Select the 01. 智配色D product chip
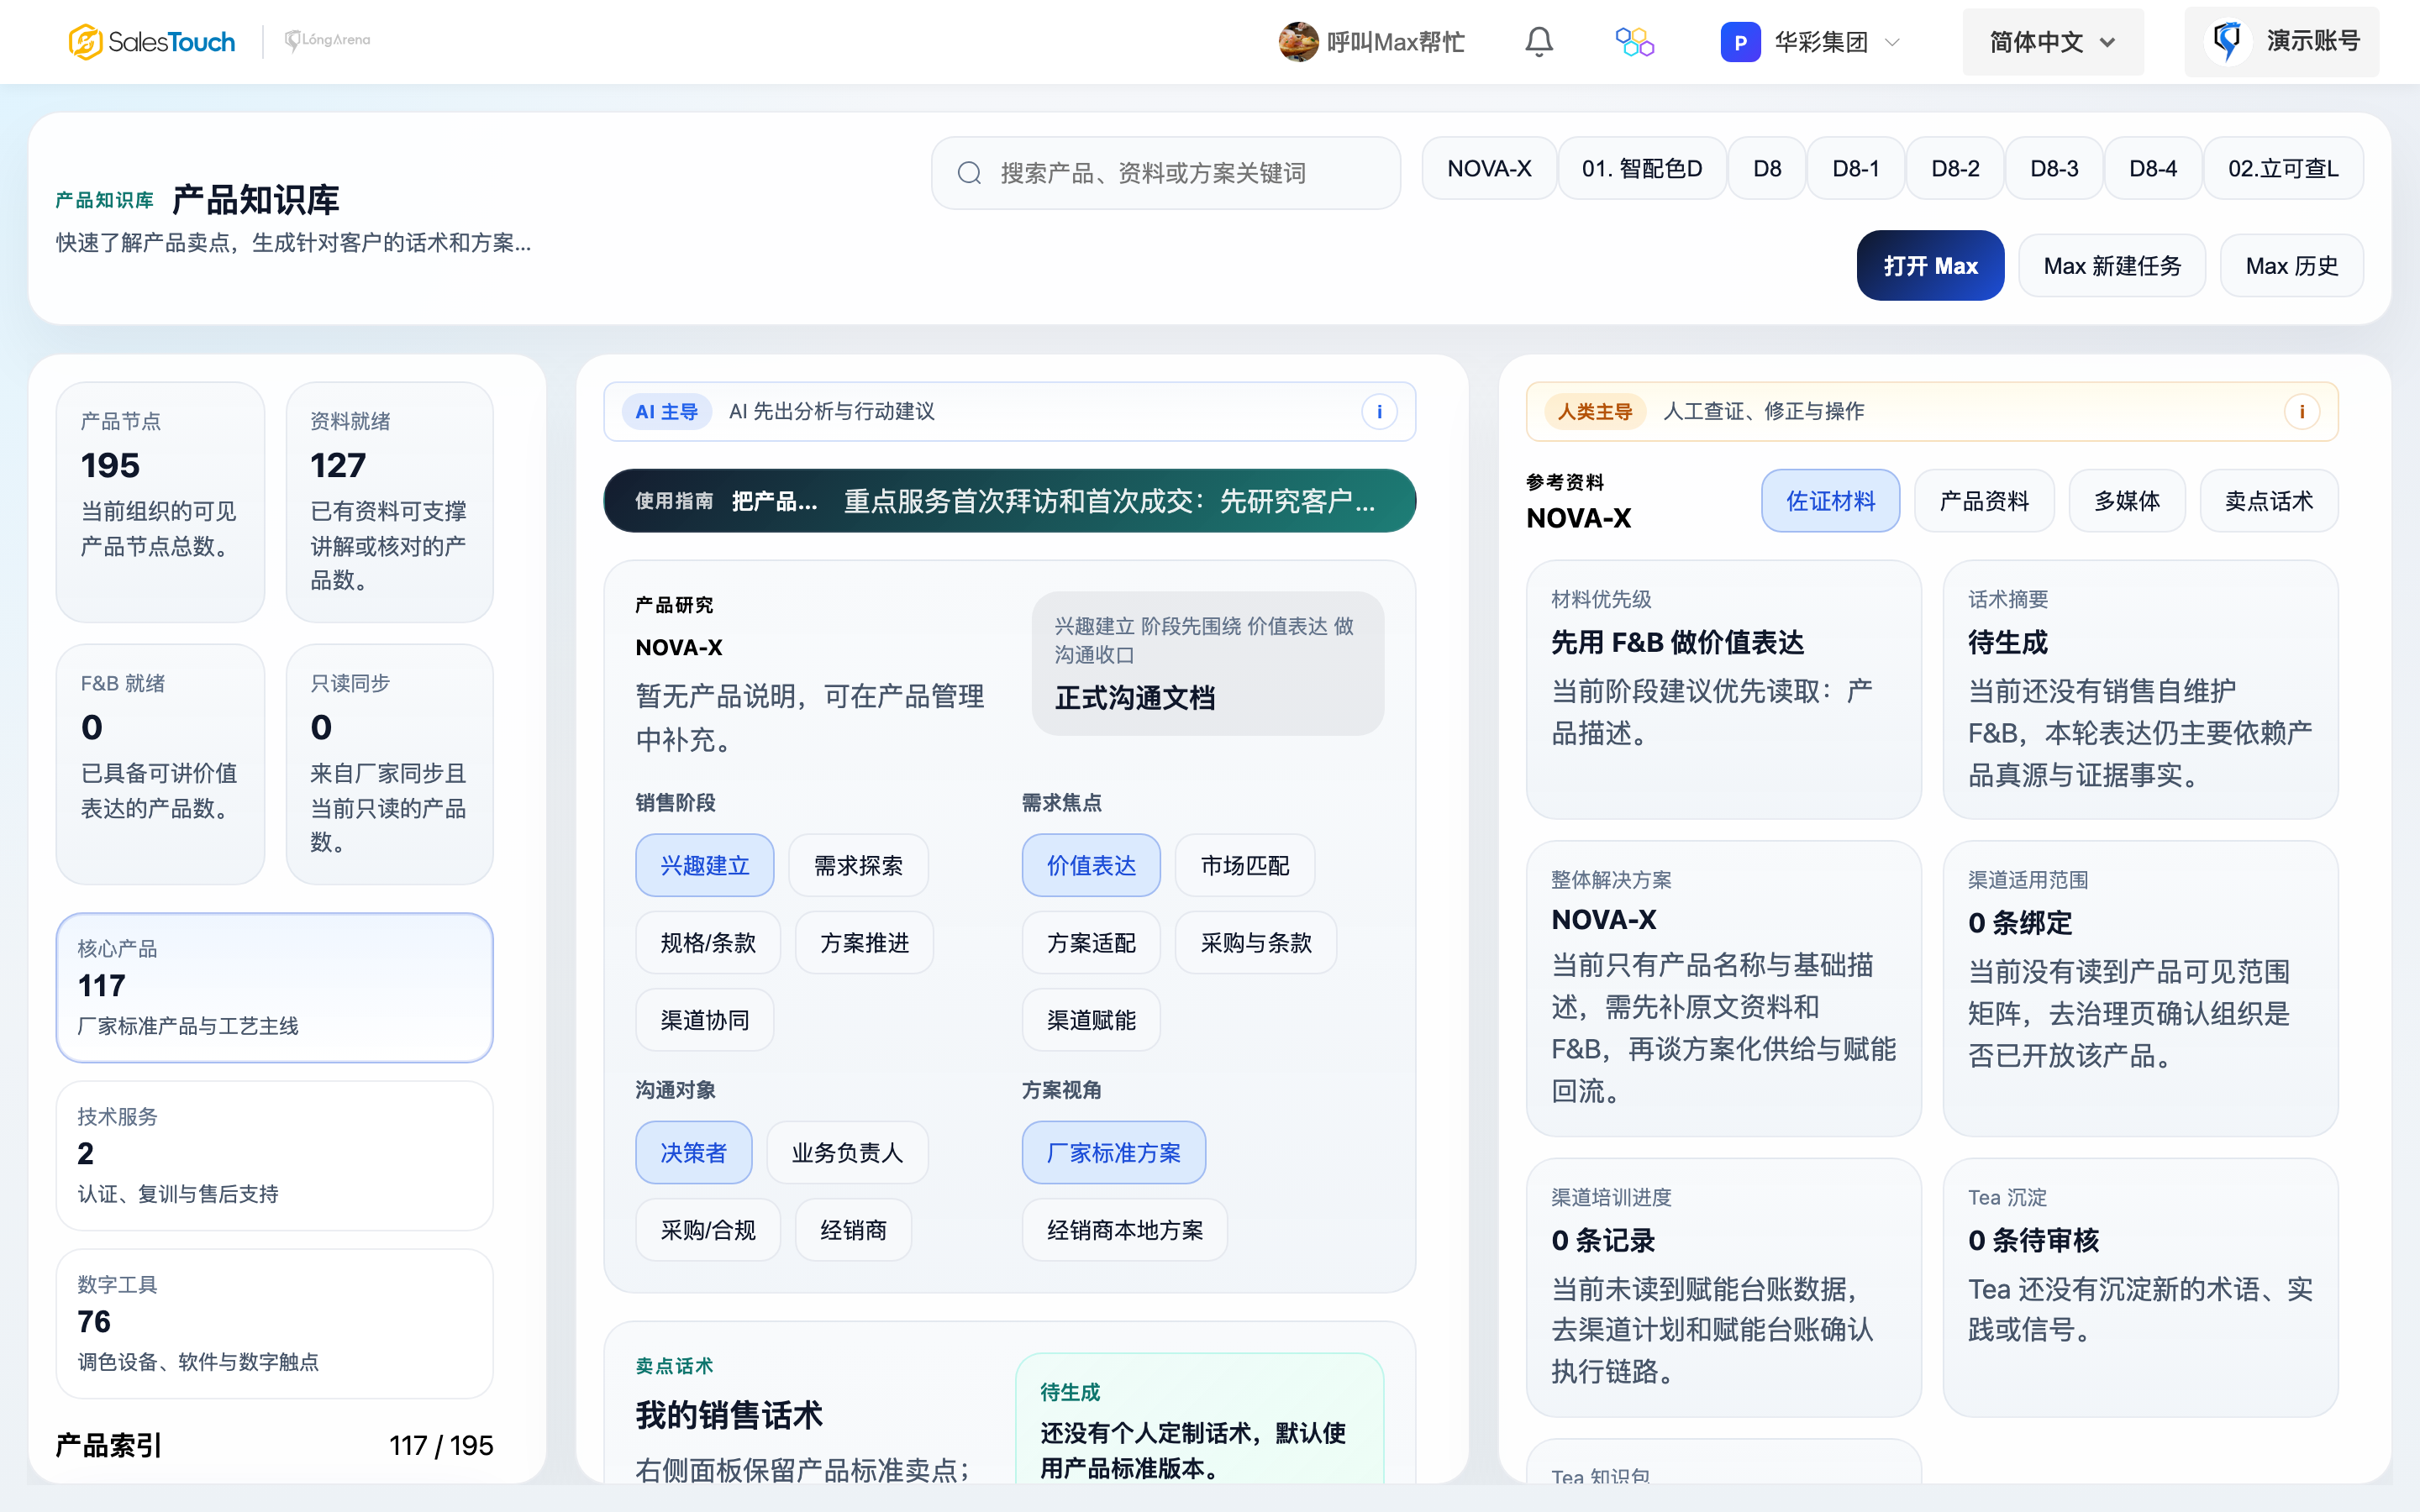The height and width of the screenshot is (1512, 2420). pos(1641,168)
